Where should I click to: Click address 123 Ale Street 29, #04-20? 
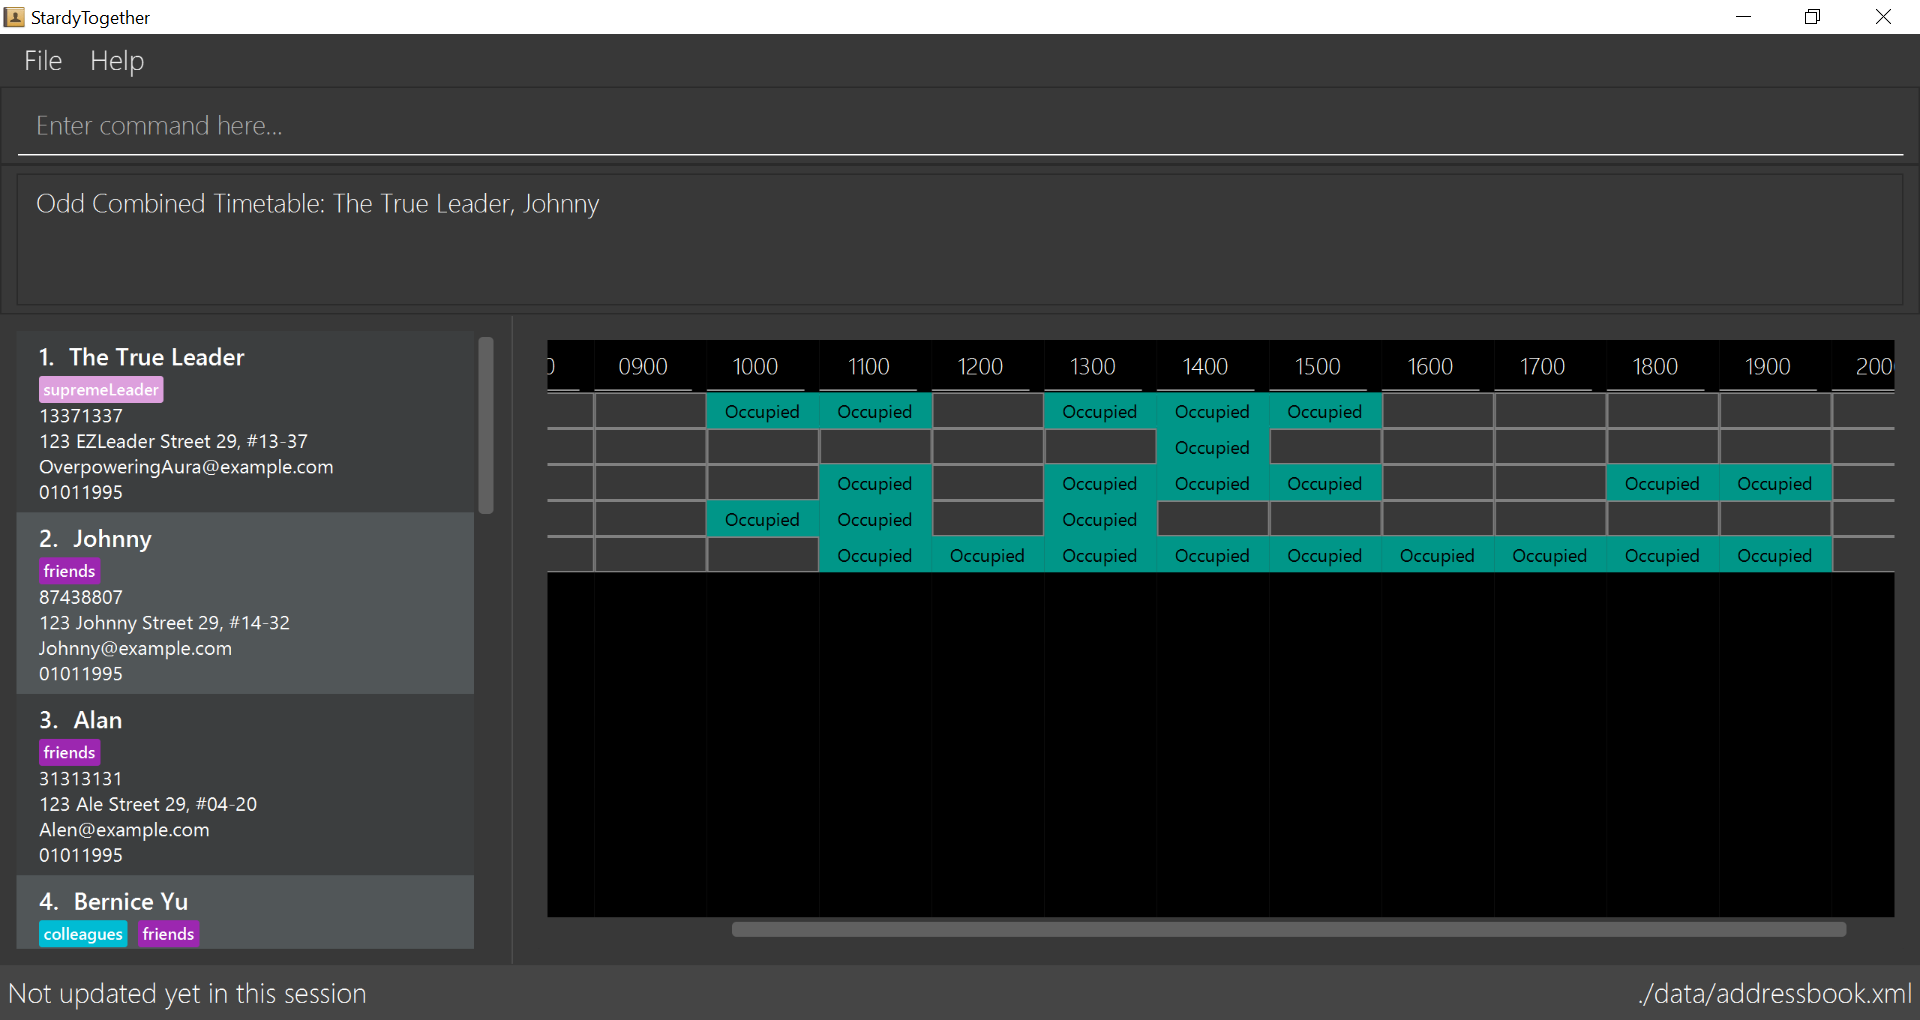pos(148,804)
